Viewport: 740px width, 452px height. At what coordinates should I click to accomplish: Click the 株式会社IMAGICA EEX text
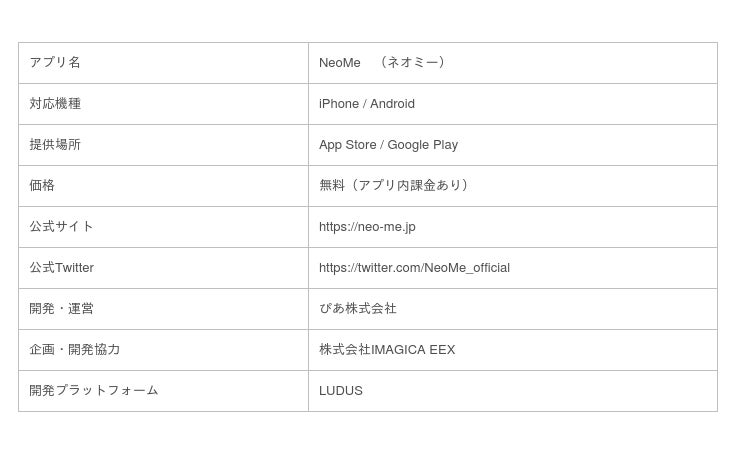pos(387,350)
